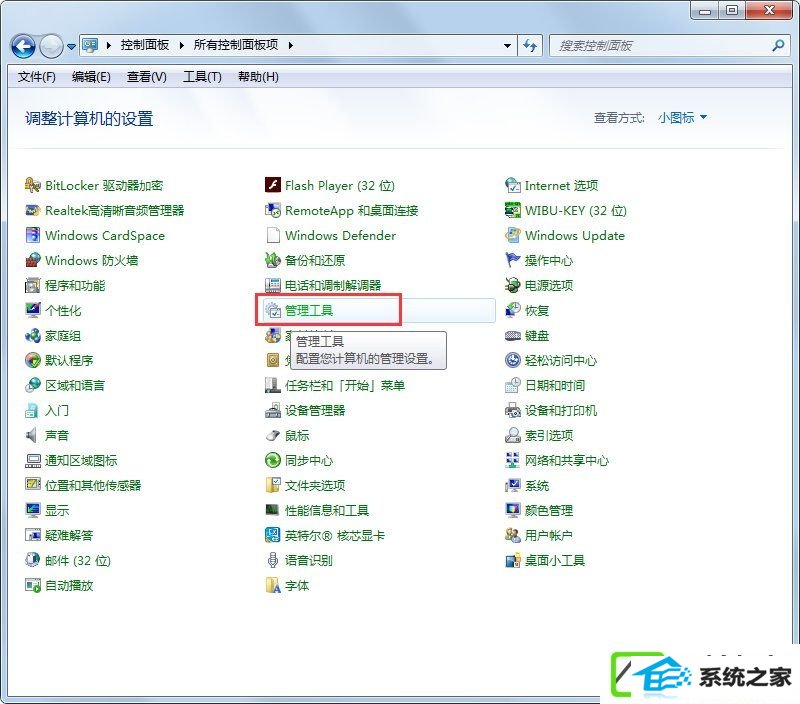Open the 通知区域图标 link
This screenshot has height=704, width=800.
tap(81, 461)
